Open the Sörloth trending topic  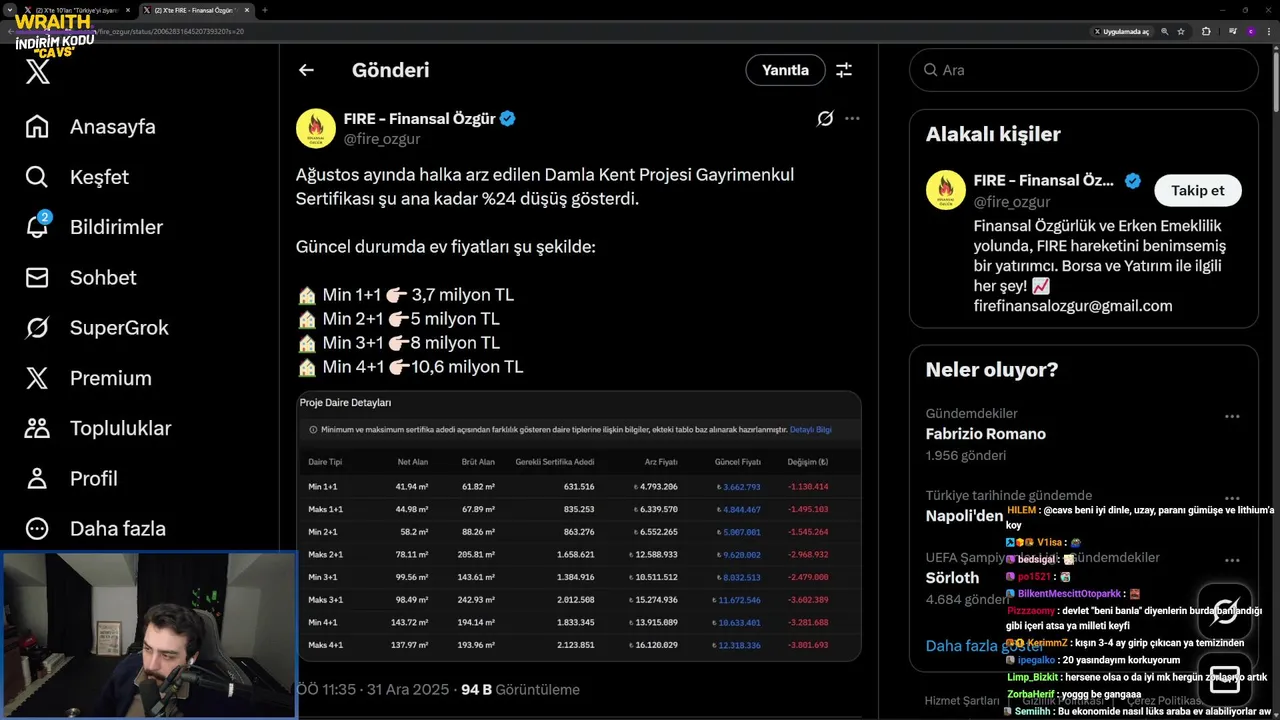pos(953,578)
